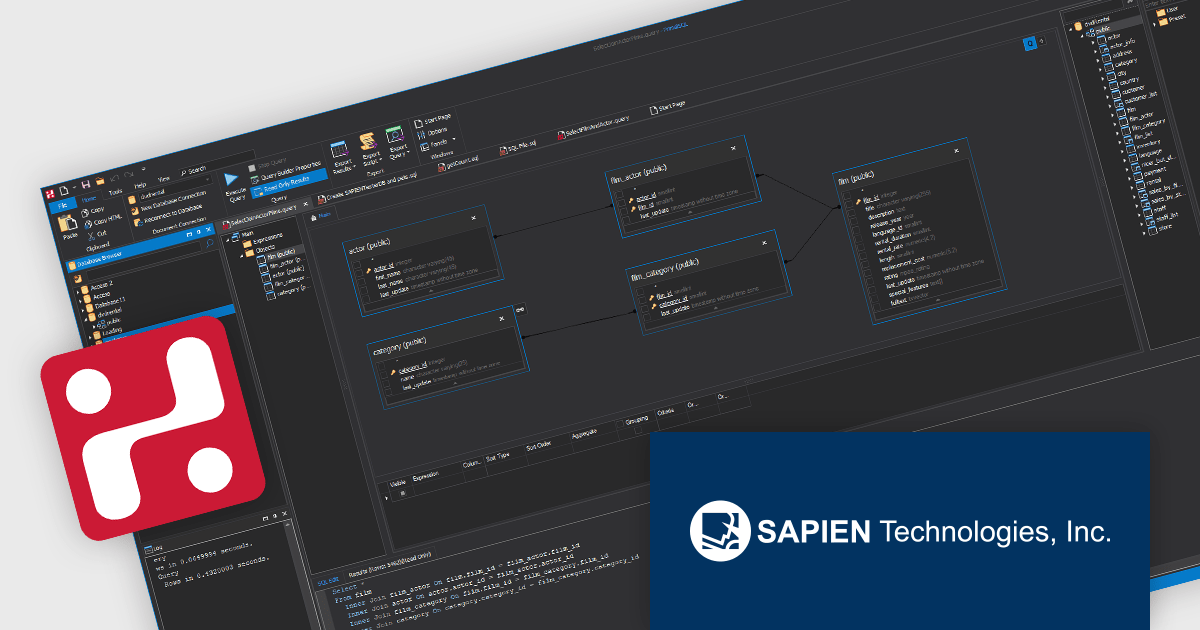Click the Export Script scroll icon
1200x630 pixels.
pyautogui.click(x=368, y=140)
